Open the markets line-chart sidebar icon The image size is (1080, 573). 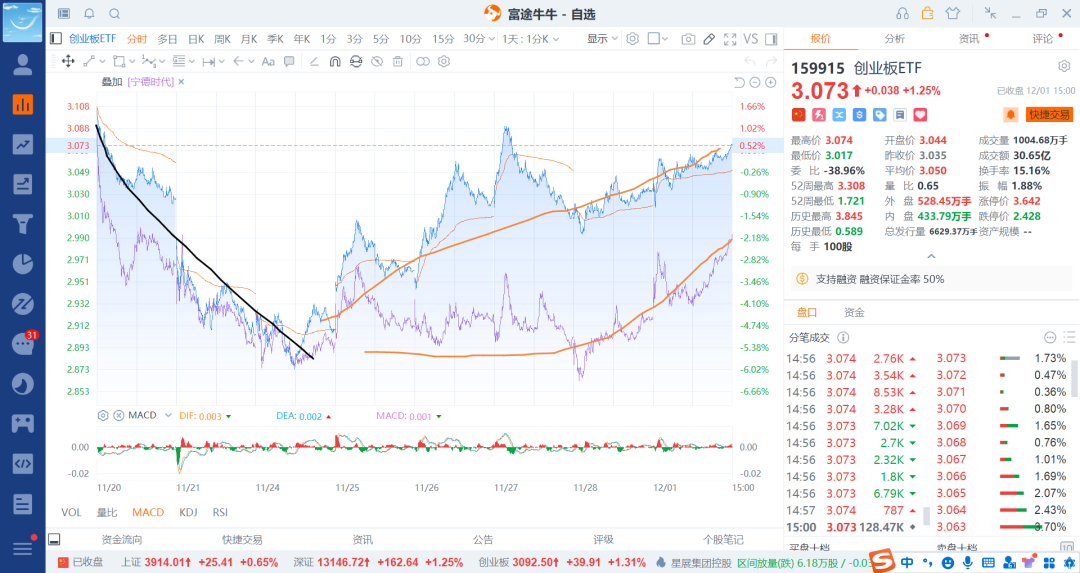pos(23,145)
